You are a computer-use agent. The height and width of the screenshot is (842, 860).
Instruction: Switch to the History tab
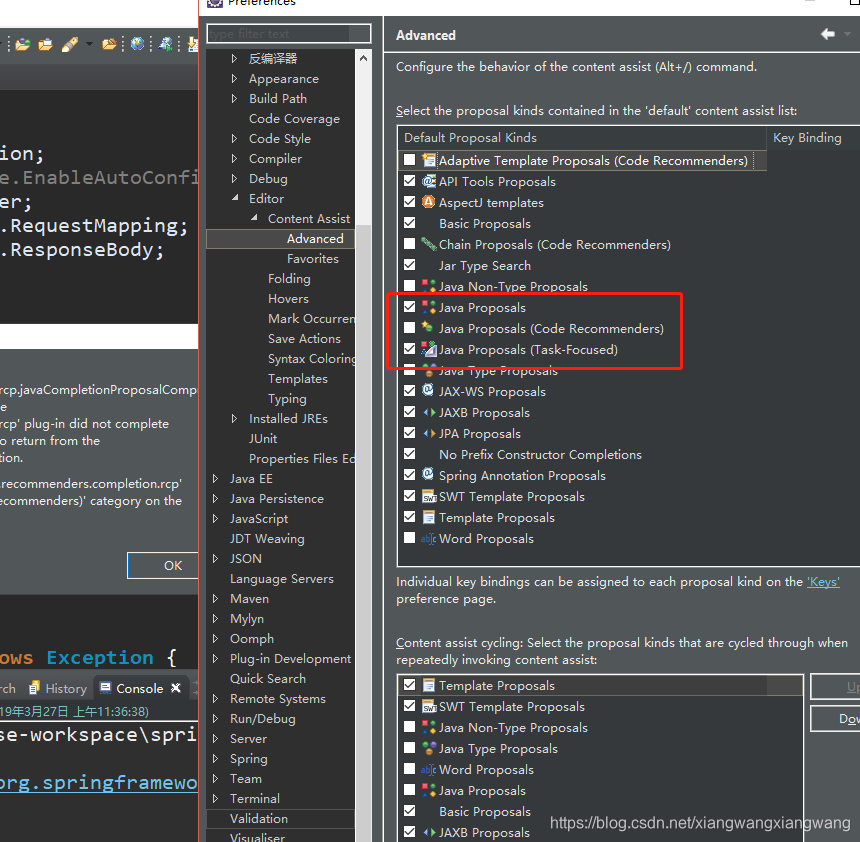click(x=66, y=688)
